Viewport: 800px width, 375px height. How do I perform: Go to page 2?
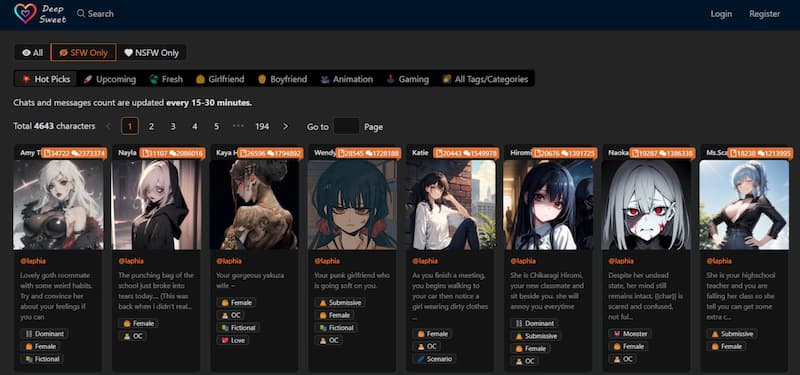[151, 127]
